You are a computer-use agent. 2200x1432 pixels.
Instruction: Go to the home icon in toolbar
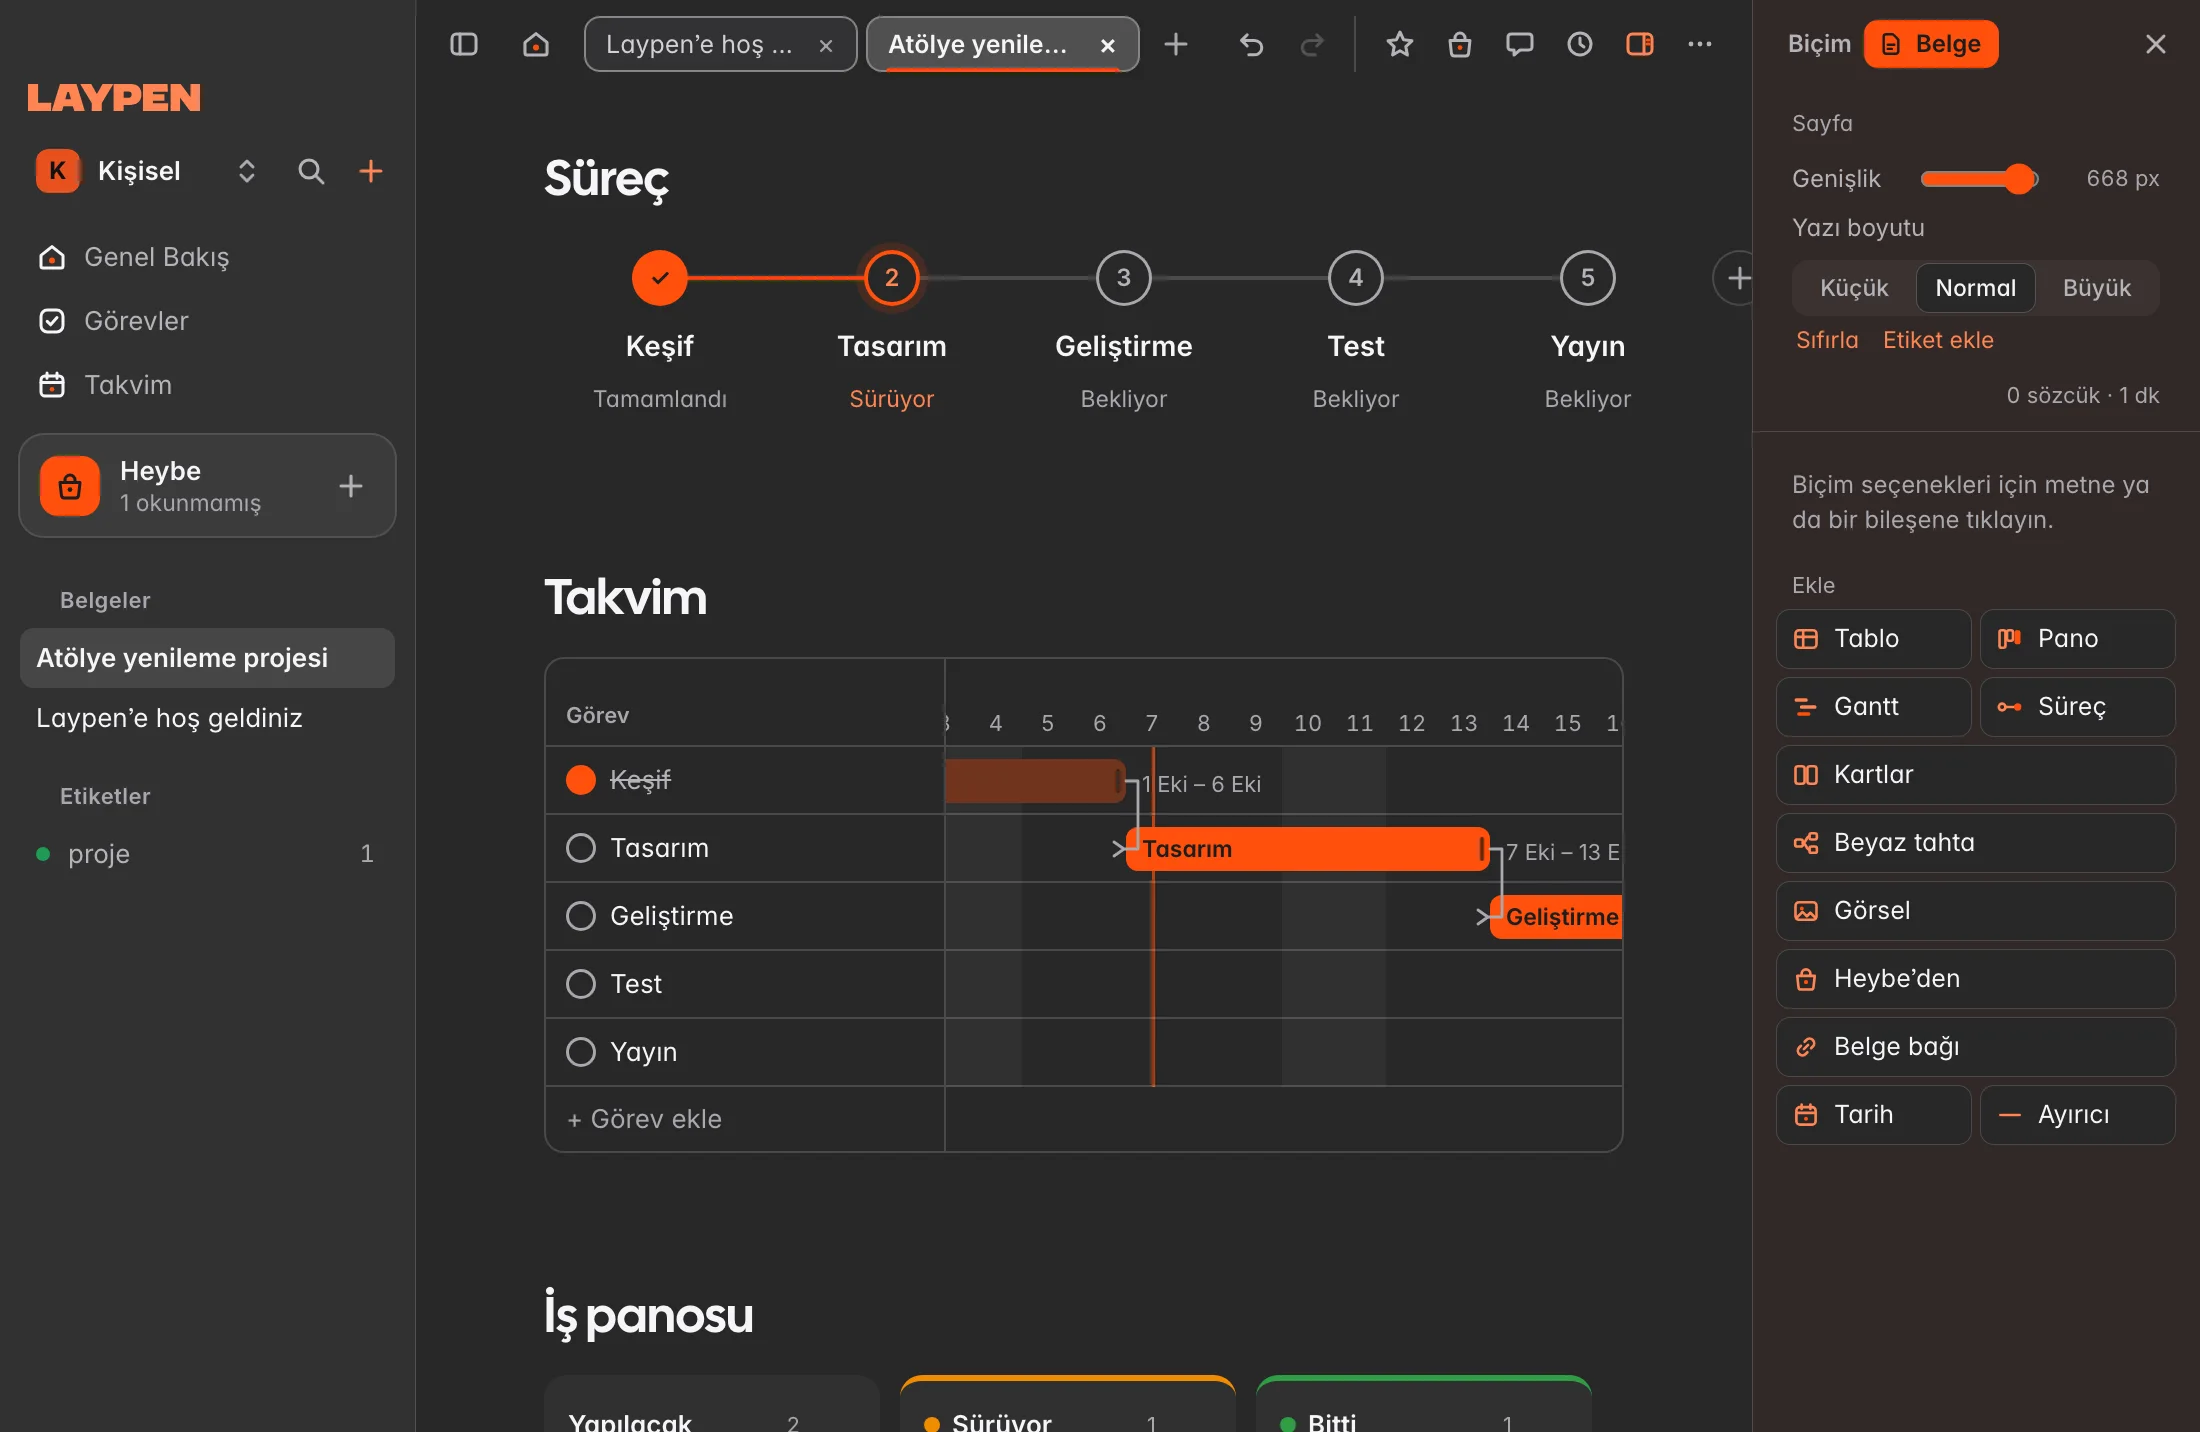pos(536,44)
